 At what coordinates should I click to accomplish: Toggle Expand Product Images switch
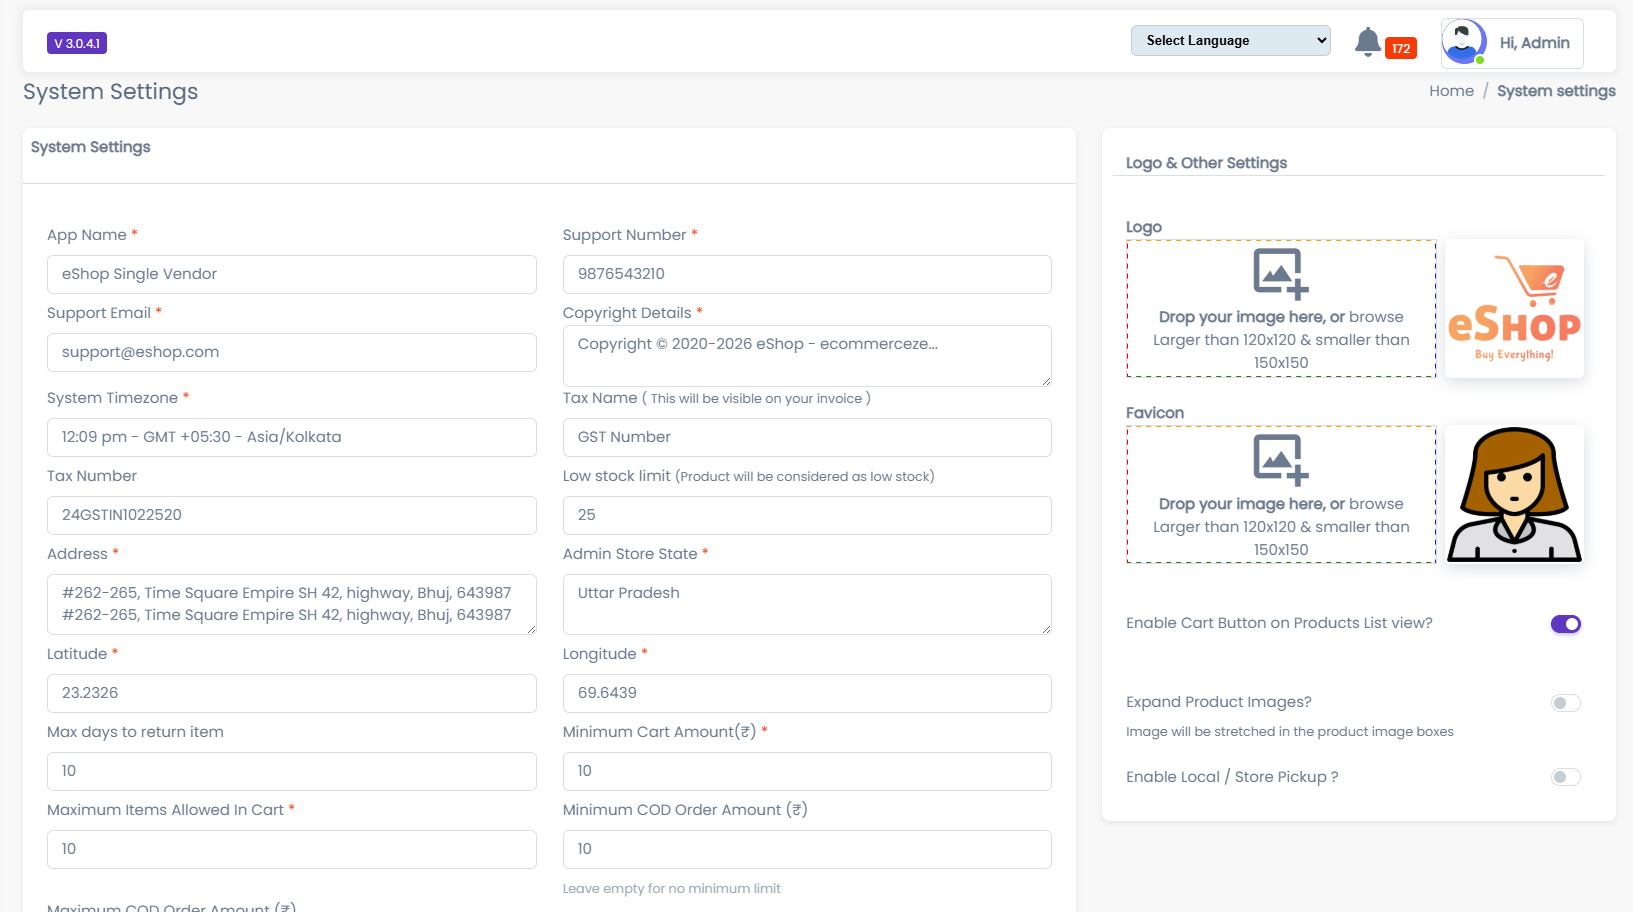click(x=1566, y=703)
